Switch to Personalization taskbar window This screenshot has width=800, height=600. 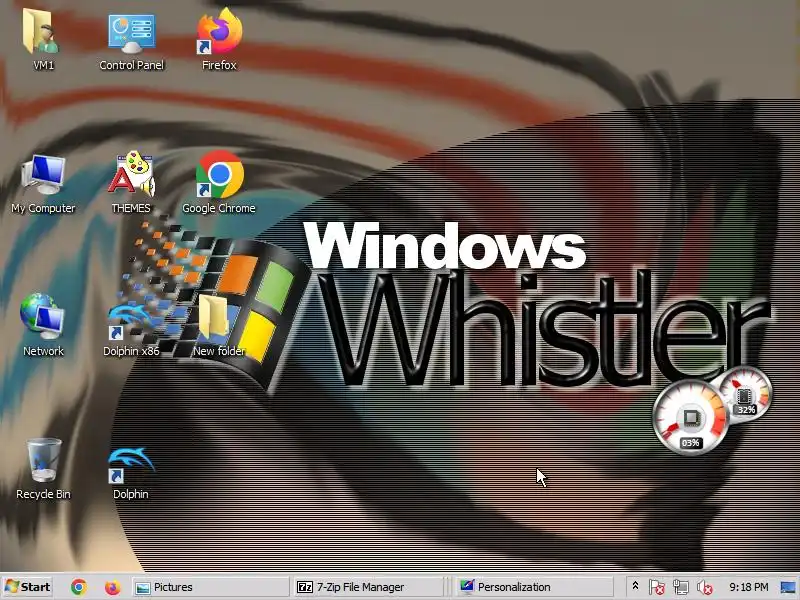click(534, 587)
